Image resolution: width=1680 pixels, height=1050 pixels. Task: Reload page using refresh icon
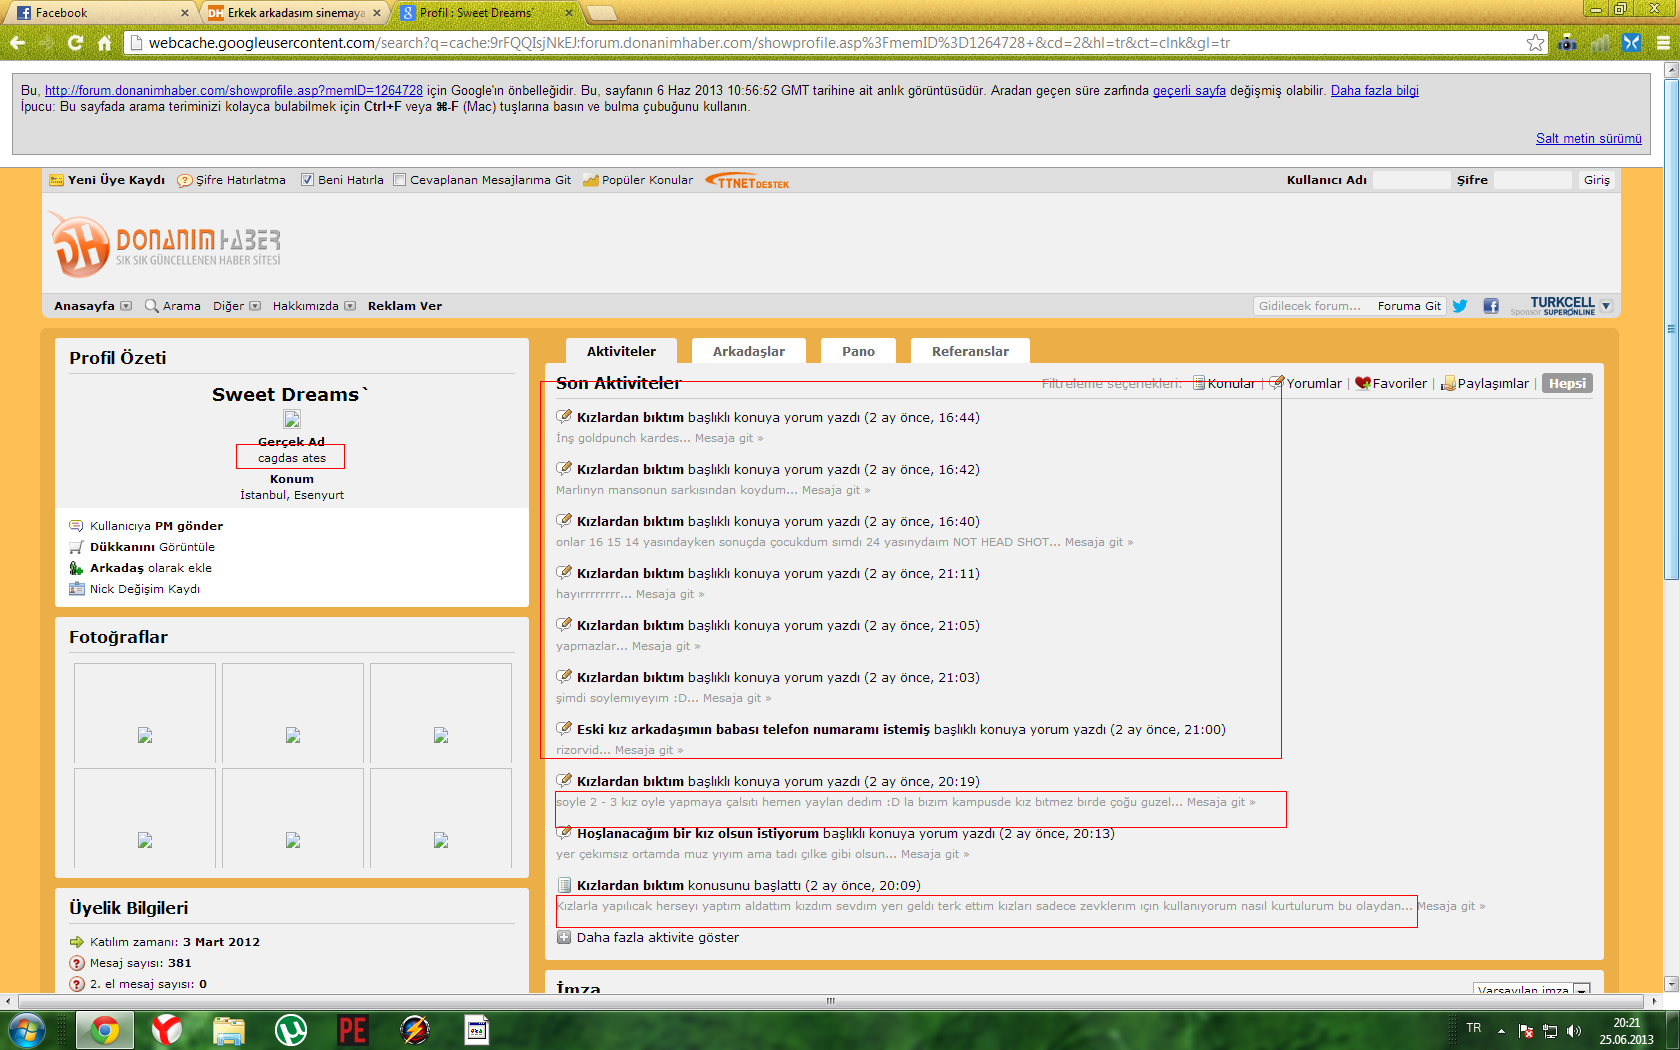[75, 43]
